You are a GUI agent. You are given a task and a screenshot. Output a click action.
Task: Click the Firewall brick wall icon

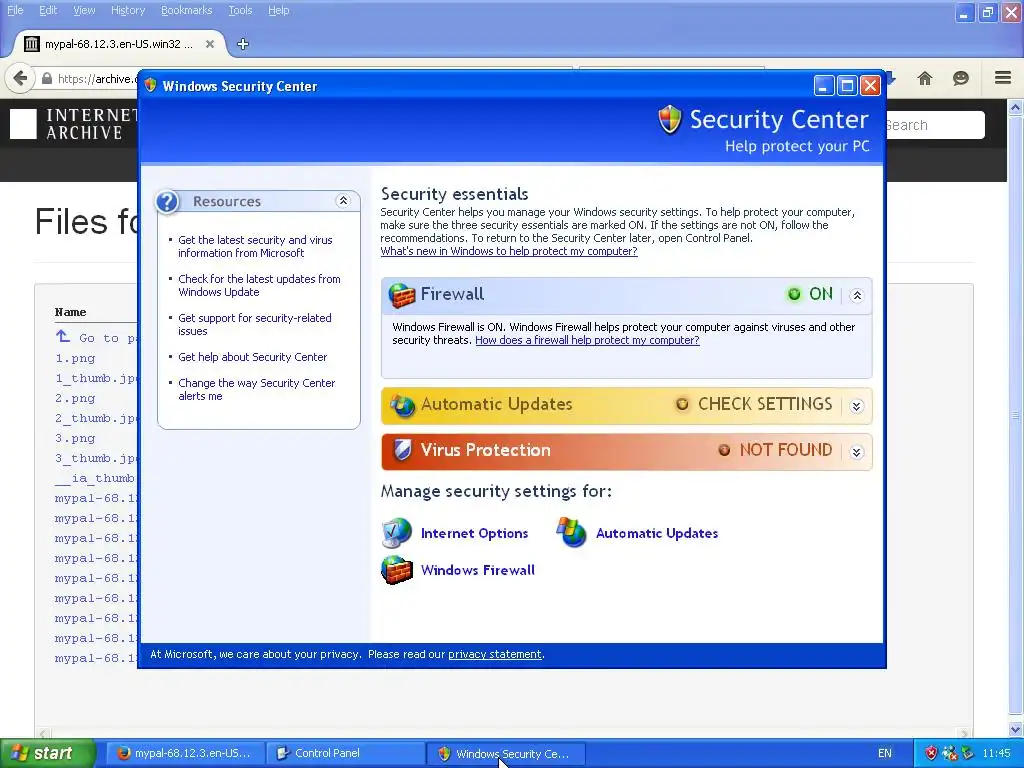tap(402, 295)
